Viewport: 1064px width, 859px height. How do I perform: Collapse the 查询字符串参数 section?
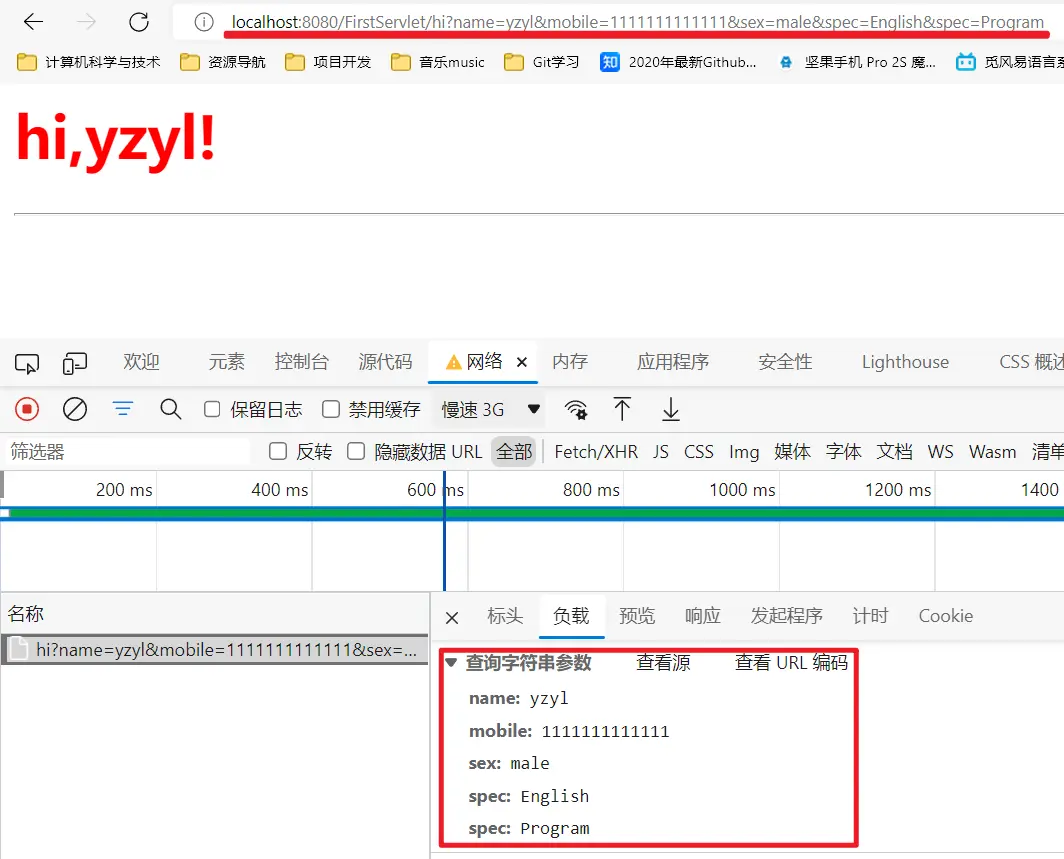452,663
